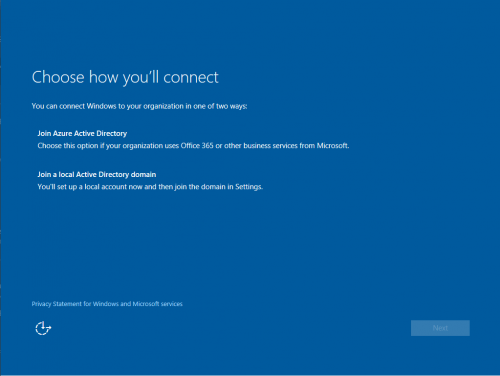The image size is (500, 376).
Task: Open Privacy Statement for Windows and Microsoft services
Action: [107, 304]
